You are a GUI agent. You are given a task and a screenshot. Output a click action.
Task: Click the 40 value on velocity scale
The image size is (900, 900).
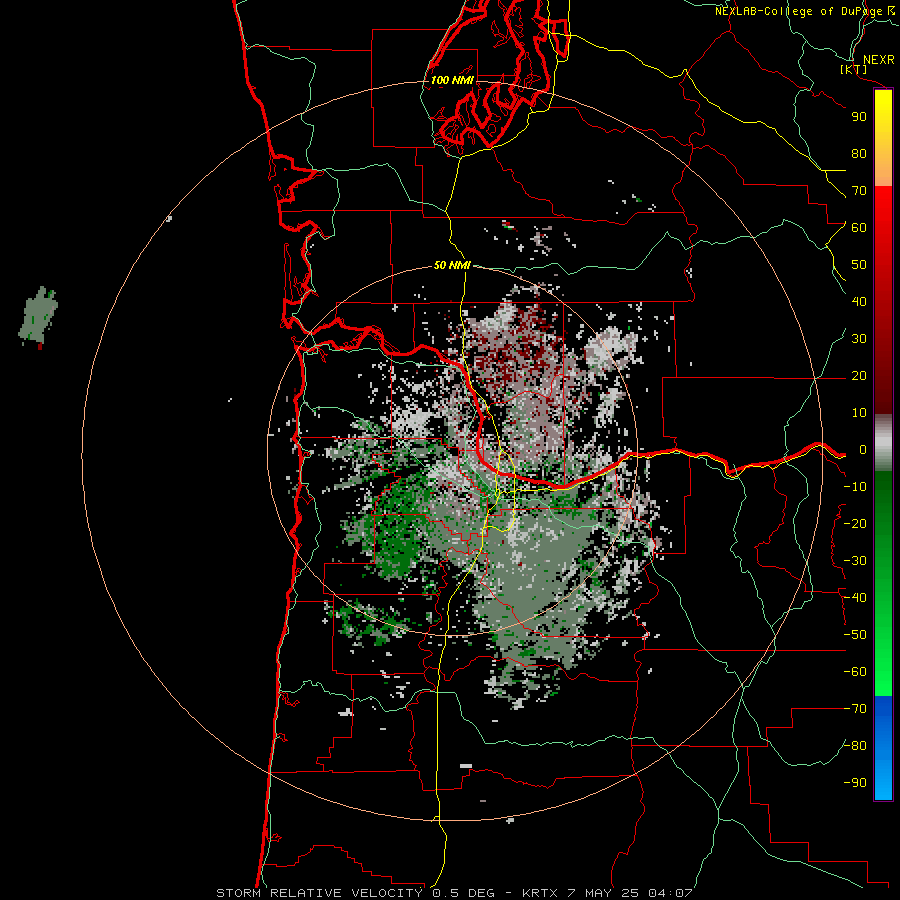859,302
